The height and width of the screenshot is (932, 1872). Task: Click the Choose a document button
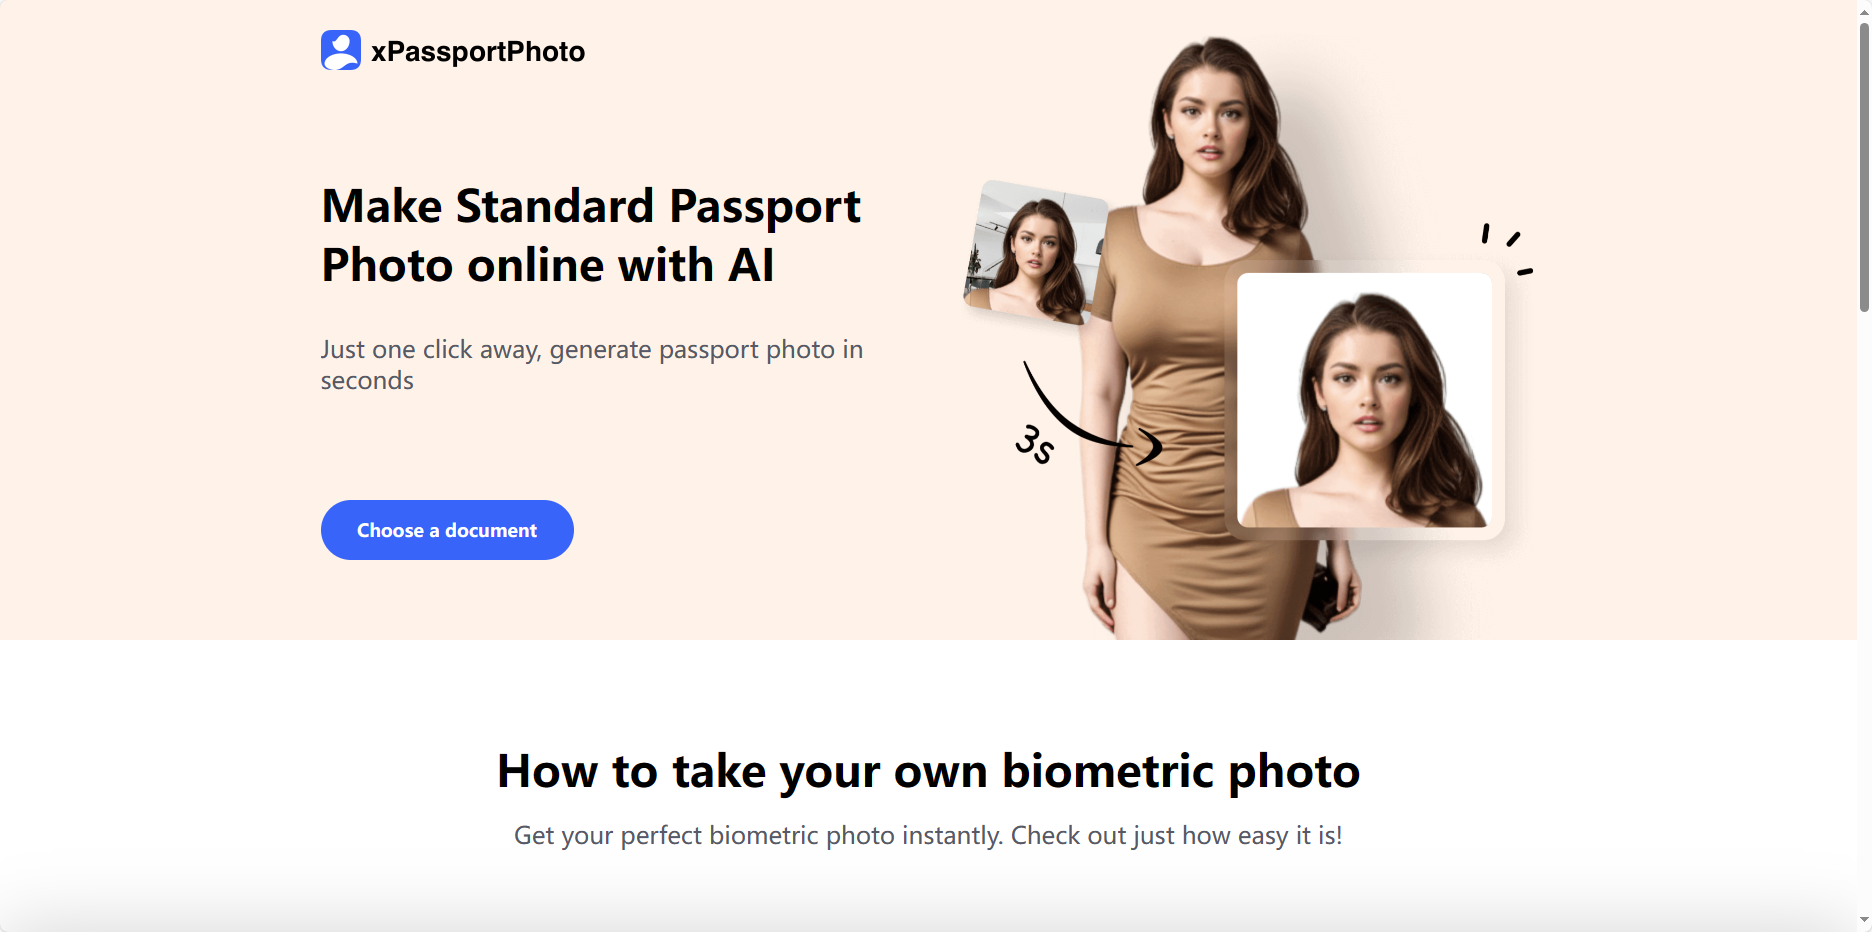coord(447,530)
